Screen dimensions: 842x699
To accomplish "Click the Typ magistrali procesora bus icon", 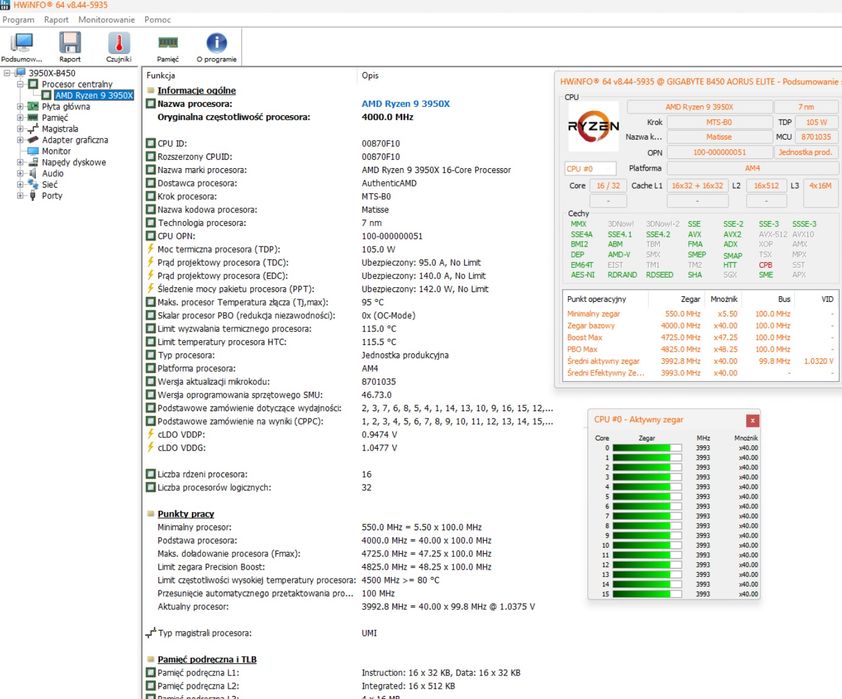I will (x=151, y=633).
